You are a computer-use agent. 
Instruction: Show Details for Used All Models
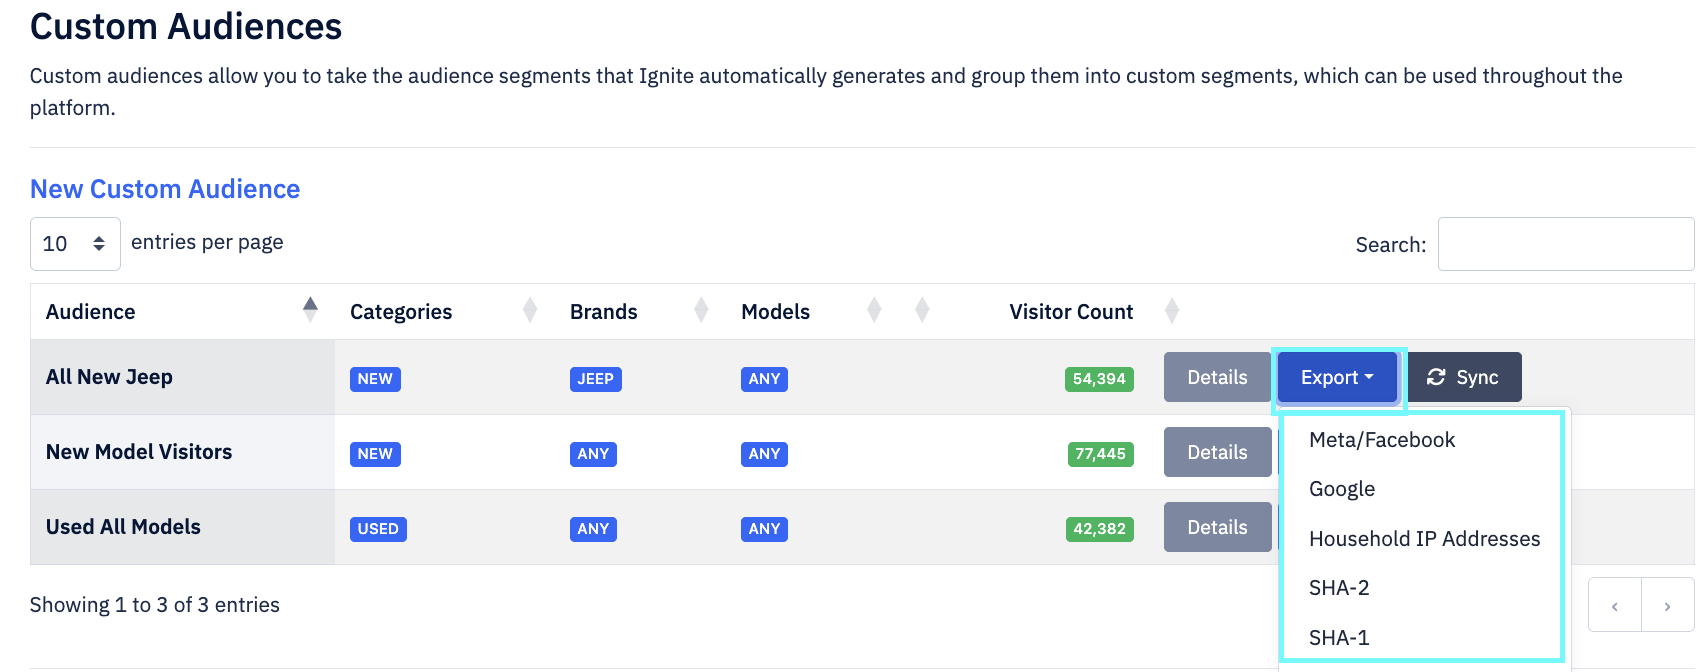pyautogui.click(x=1217, y=527)
